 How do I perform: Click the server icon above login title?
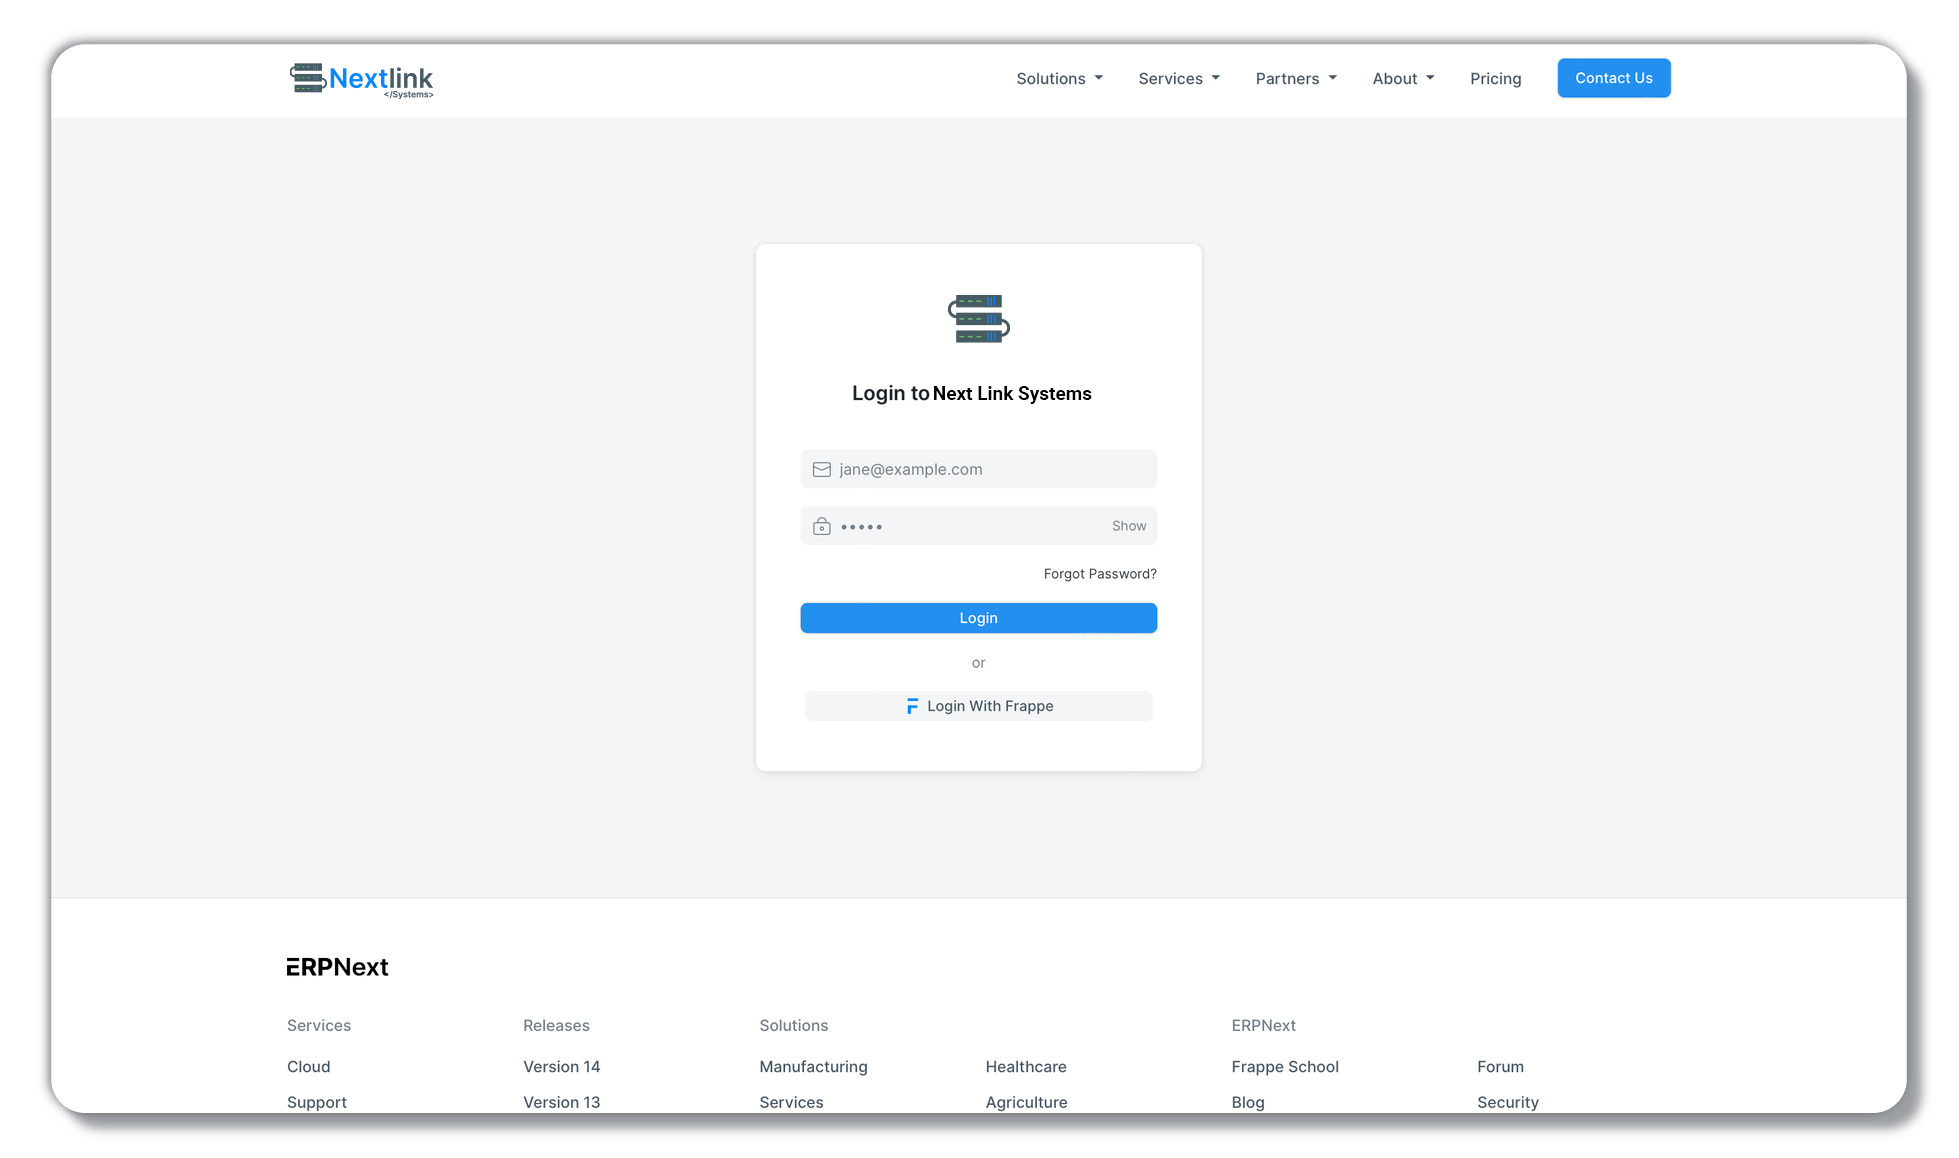pyautogui.click(x=978, y=319)
